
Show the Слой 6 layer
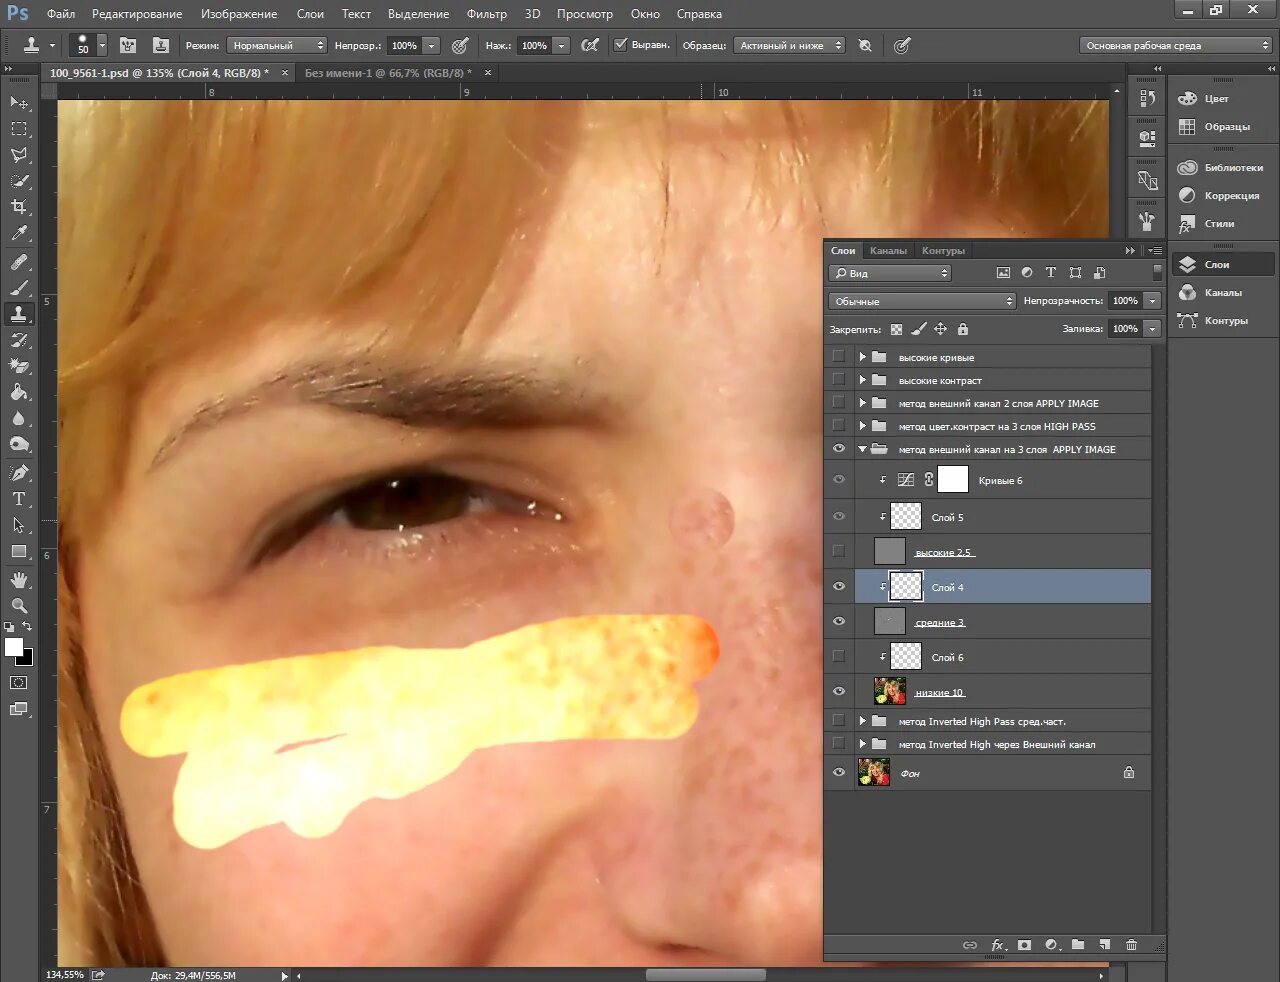839,657
